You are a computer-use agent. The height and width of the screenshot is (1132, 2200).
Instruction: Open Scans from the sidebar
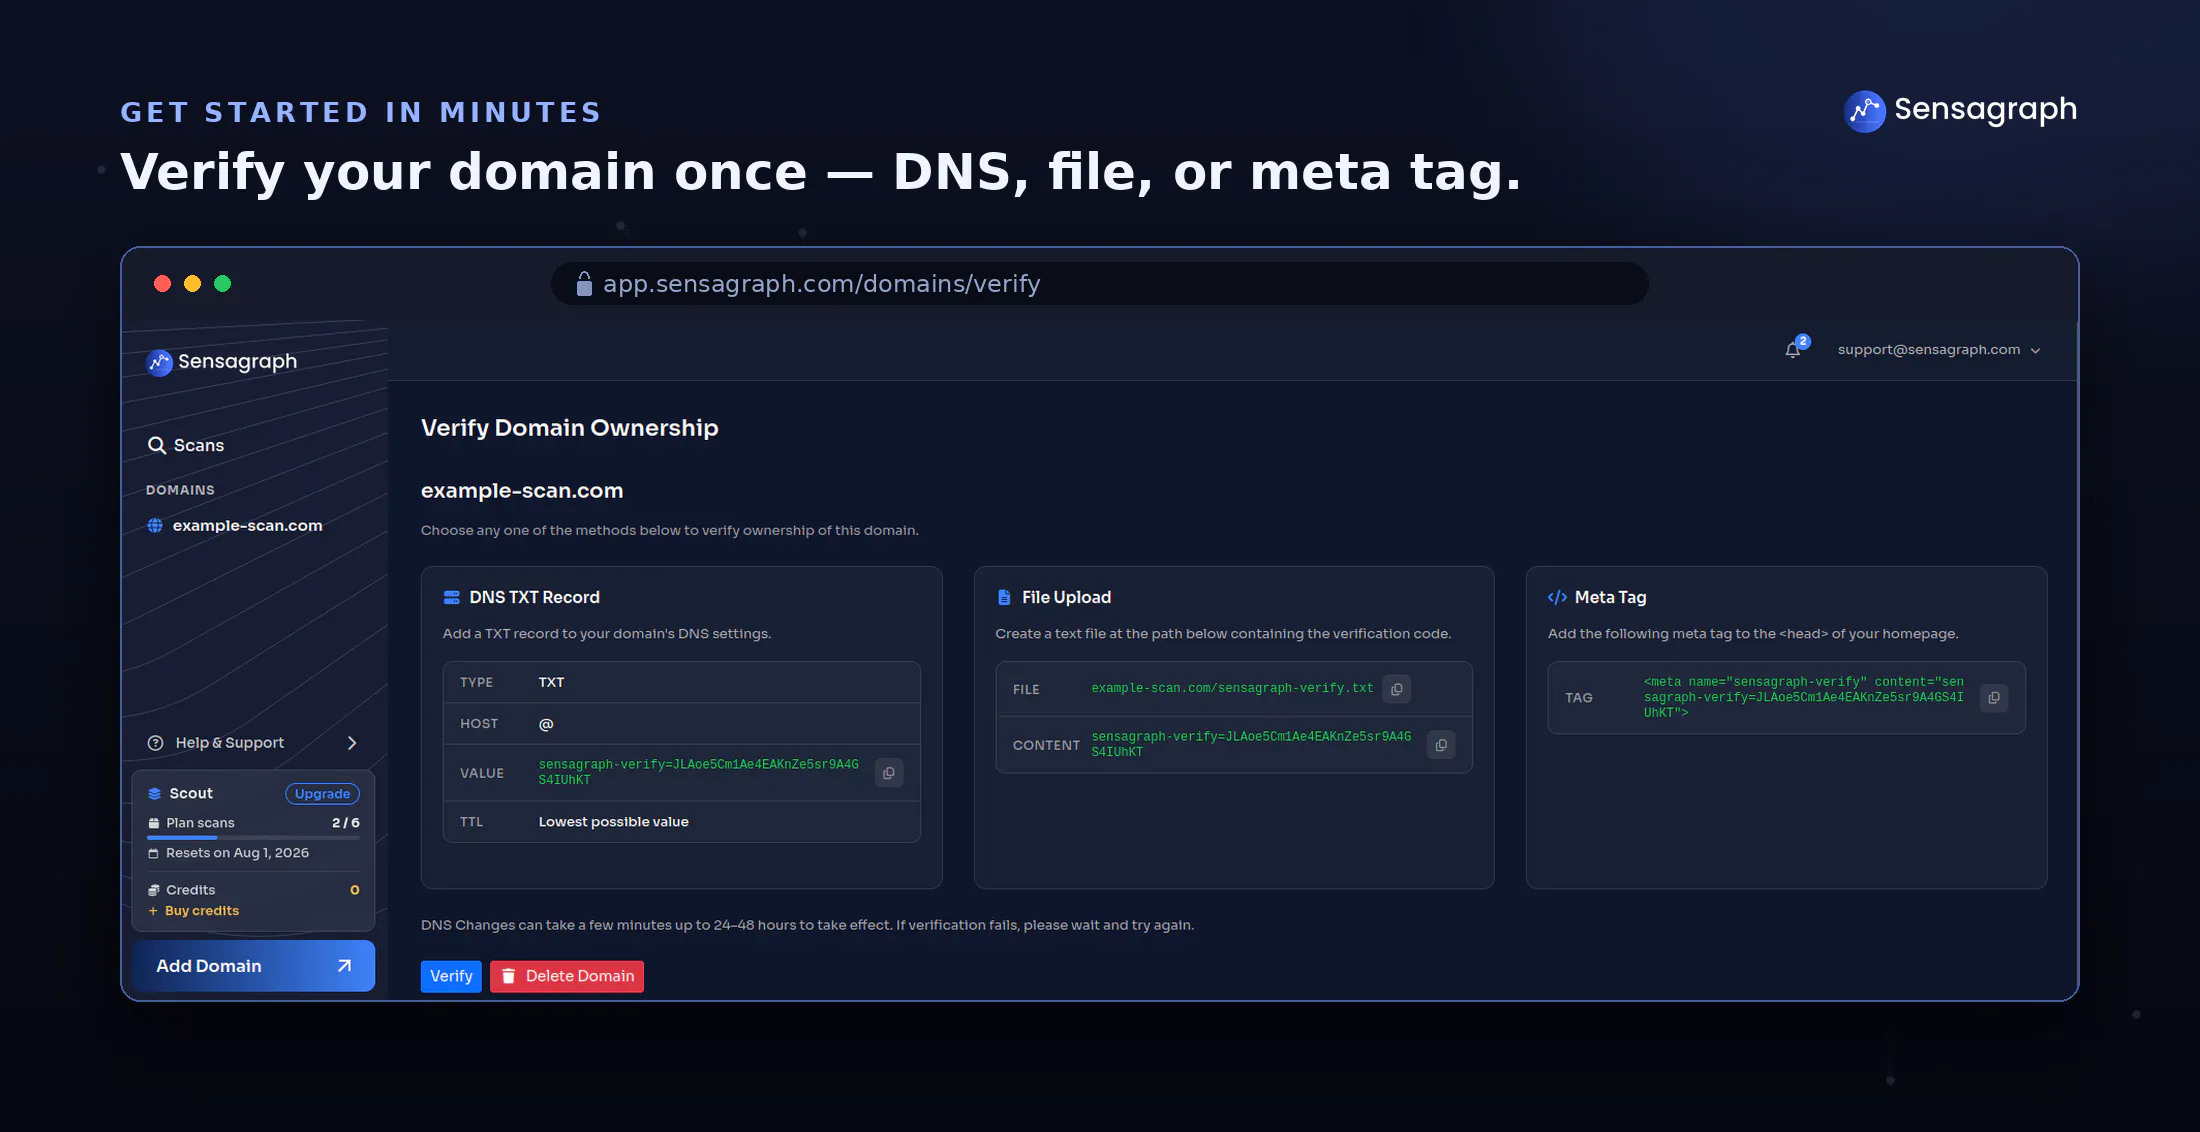pyautogui.click(x=186, y=446)
